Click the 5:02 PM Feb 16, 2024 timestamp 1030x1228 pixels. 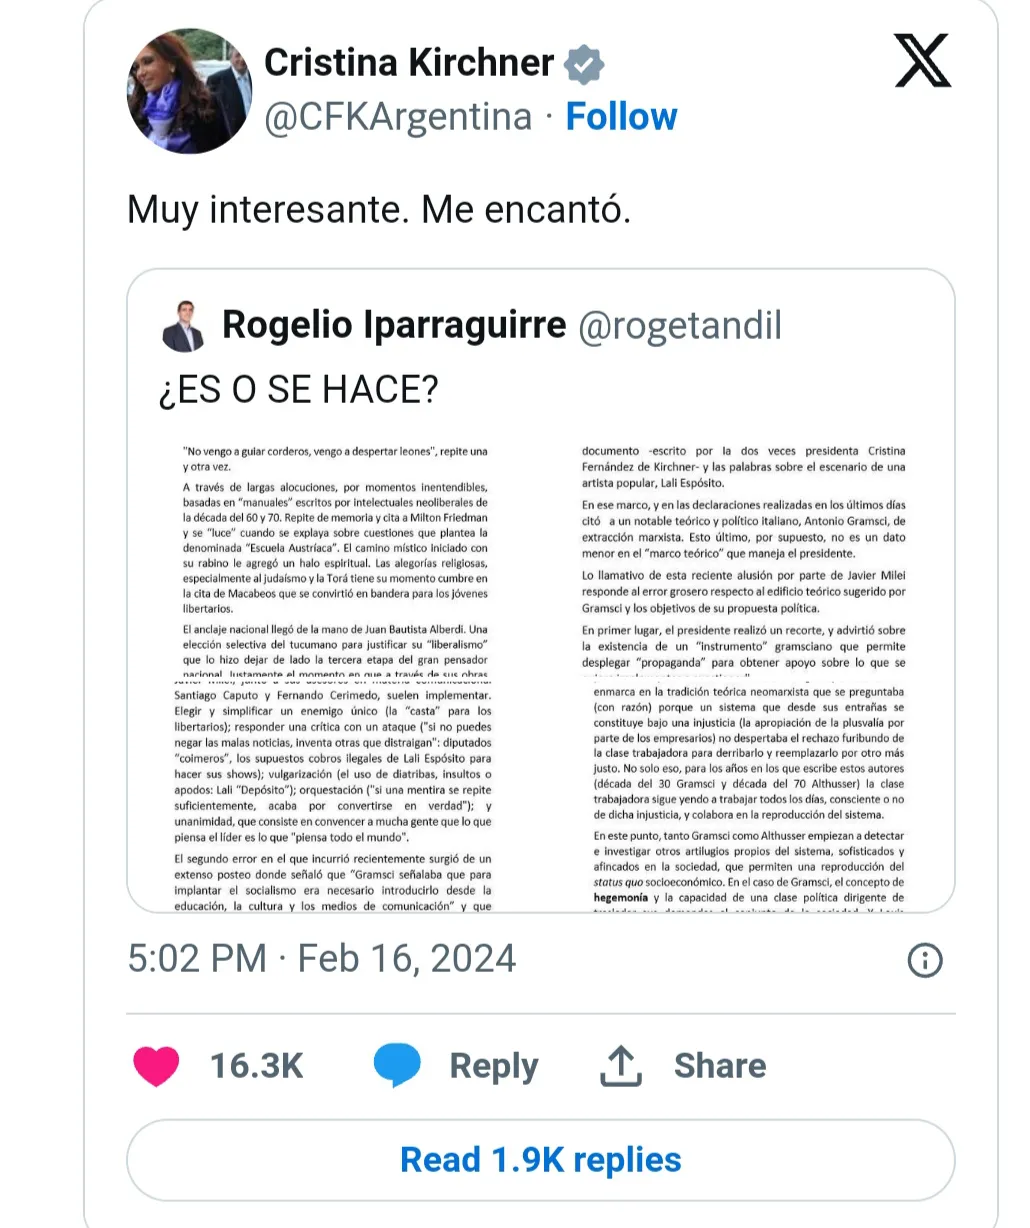click(321, 959)
